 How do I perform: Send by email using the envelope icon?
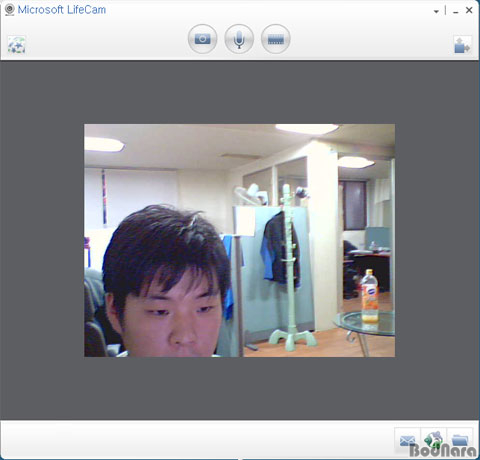[407, 440]
